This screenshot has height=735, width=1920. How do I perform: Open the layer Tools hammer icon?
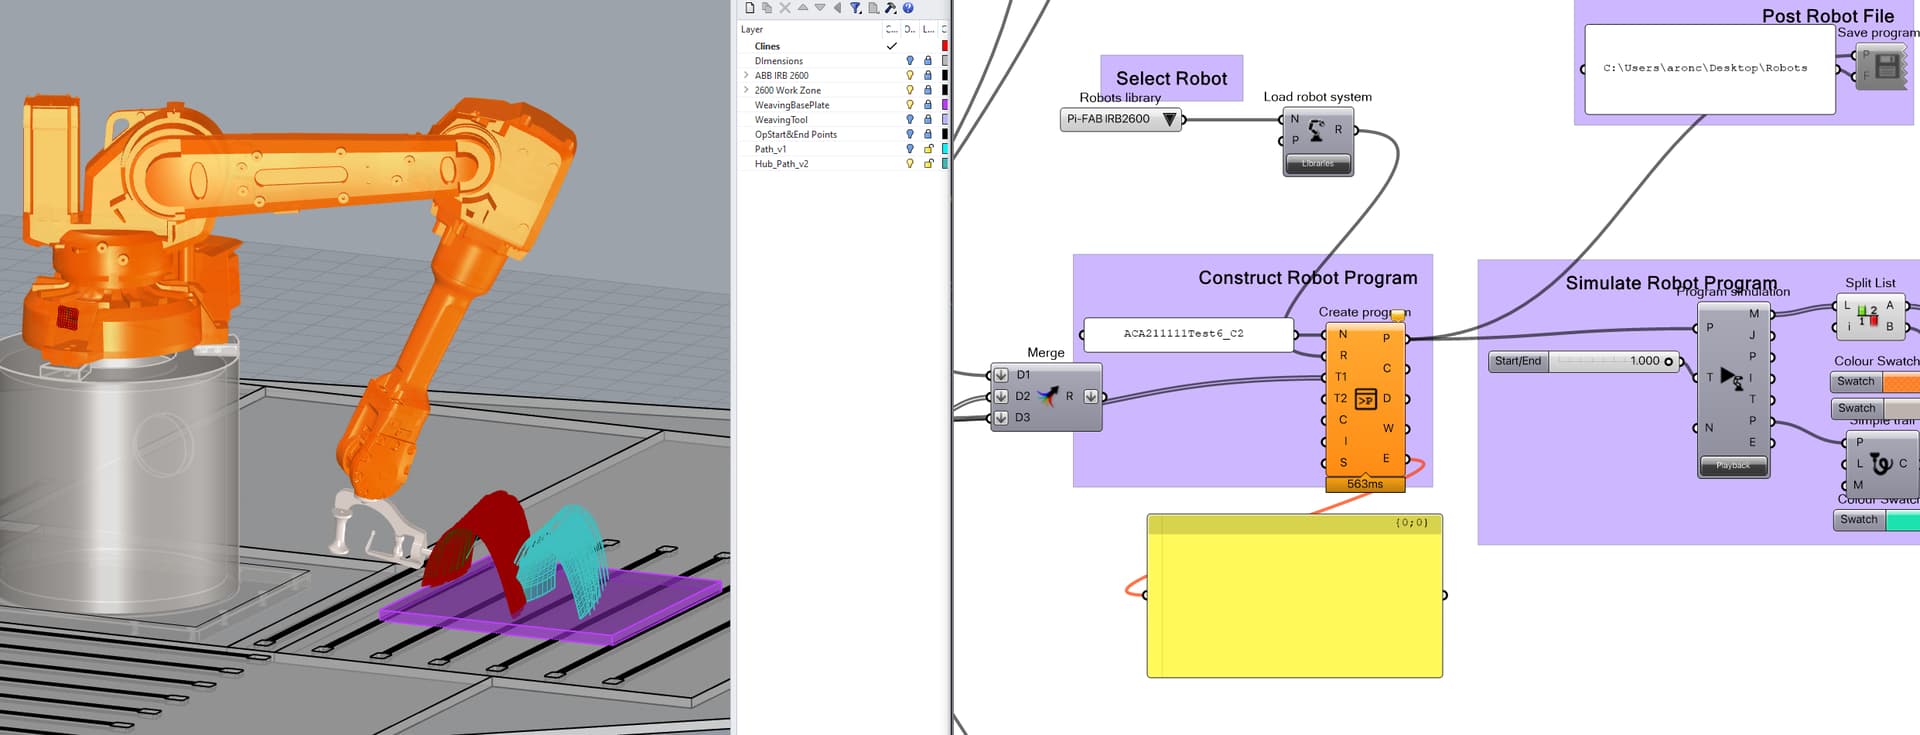coord(890,8)
